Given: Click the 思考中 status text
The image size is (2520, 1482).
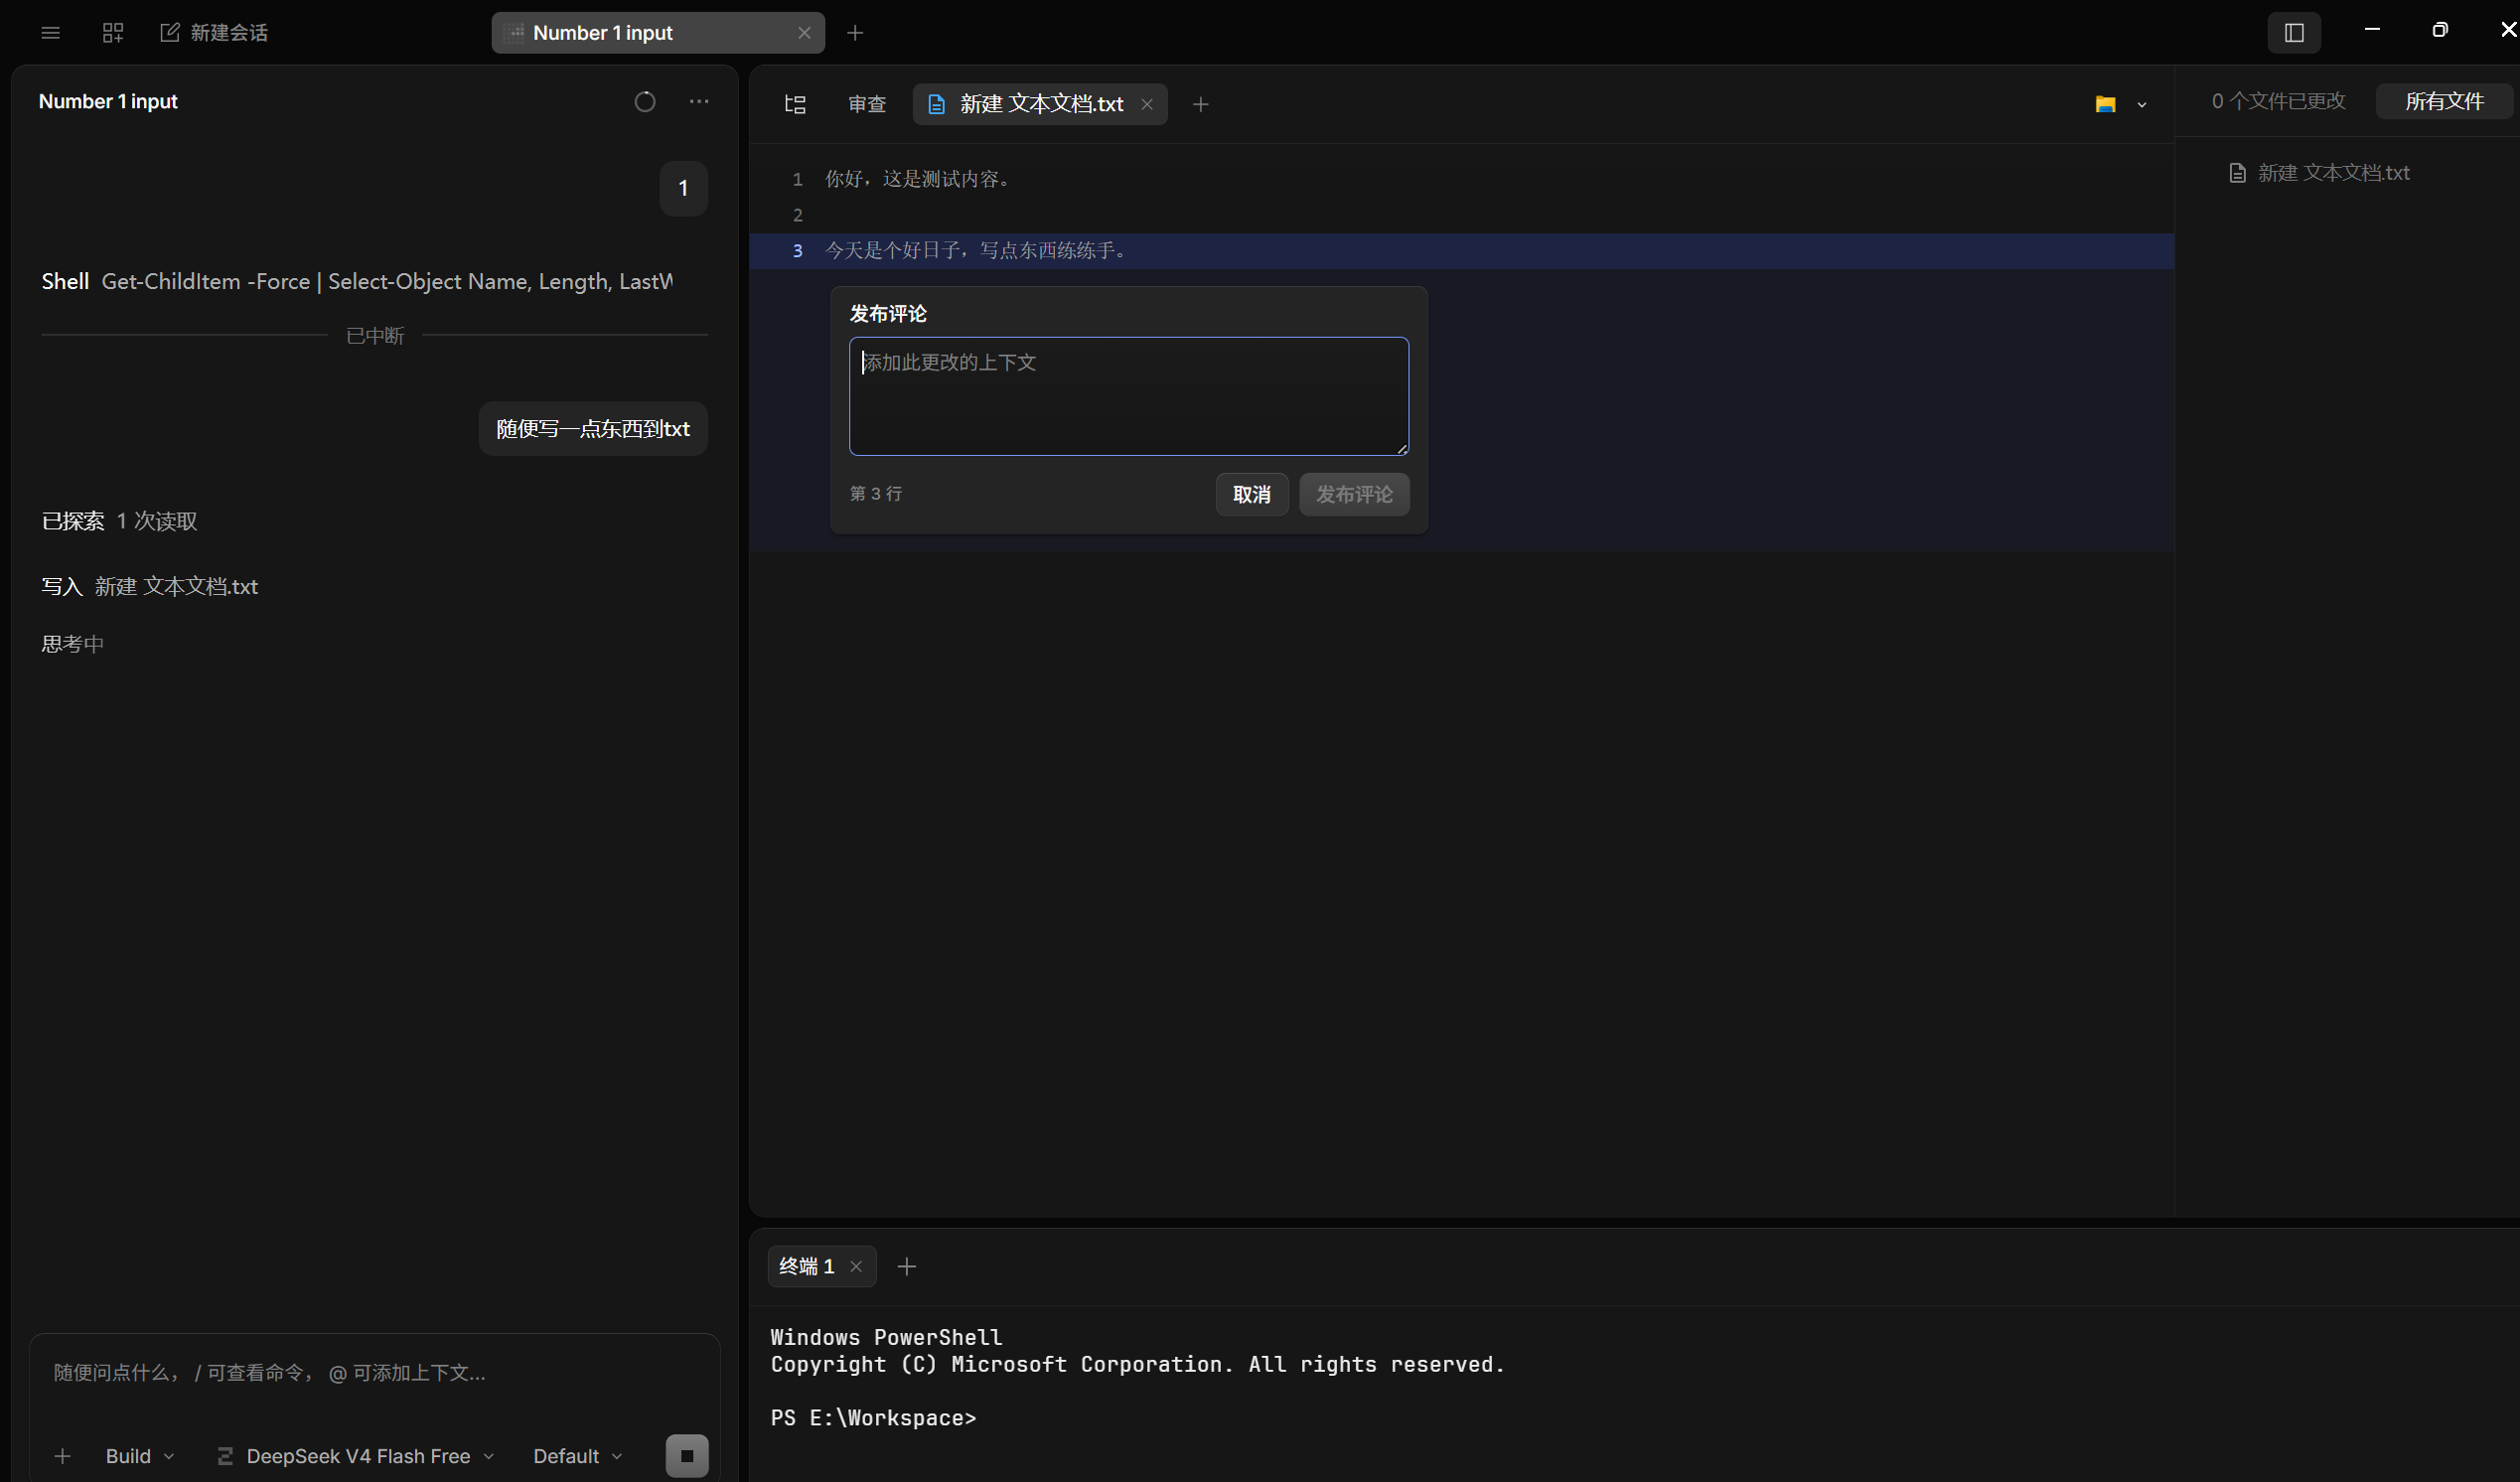Looking at the screenshot, I should click(72, 644).
